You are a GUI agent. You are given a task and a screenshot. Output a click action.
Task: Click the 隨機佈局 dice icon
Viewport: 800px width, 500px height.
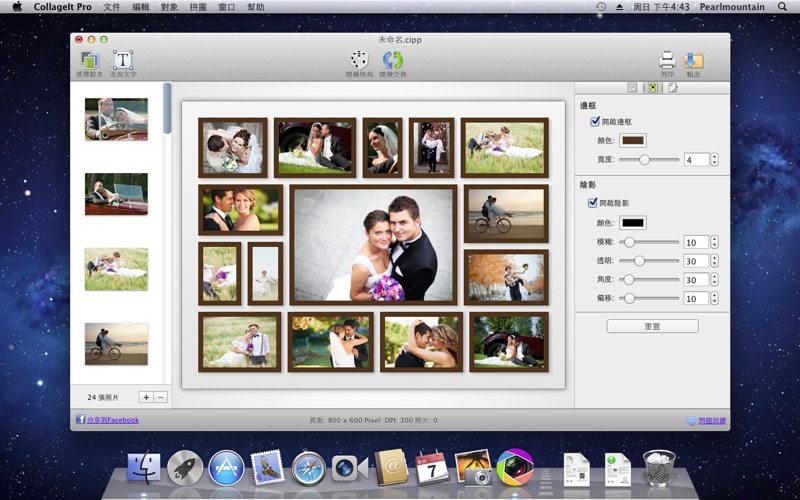pyautogui.click(x=359, y=60)
